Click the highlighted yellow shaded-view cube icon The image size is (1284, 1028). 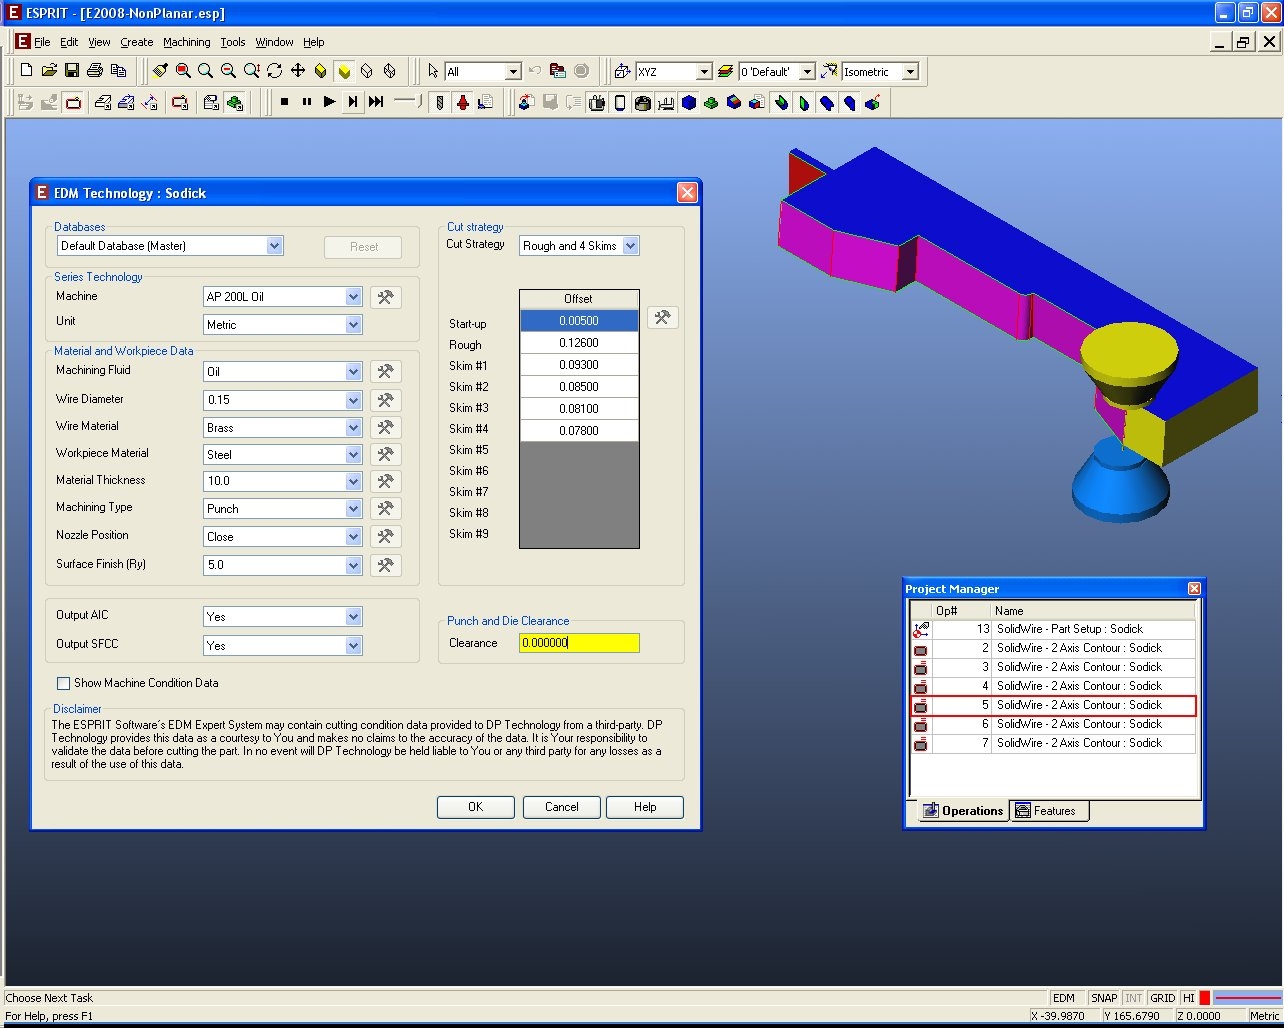pyautogui.click(x=344, y=71)
